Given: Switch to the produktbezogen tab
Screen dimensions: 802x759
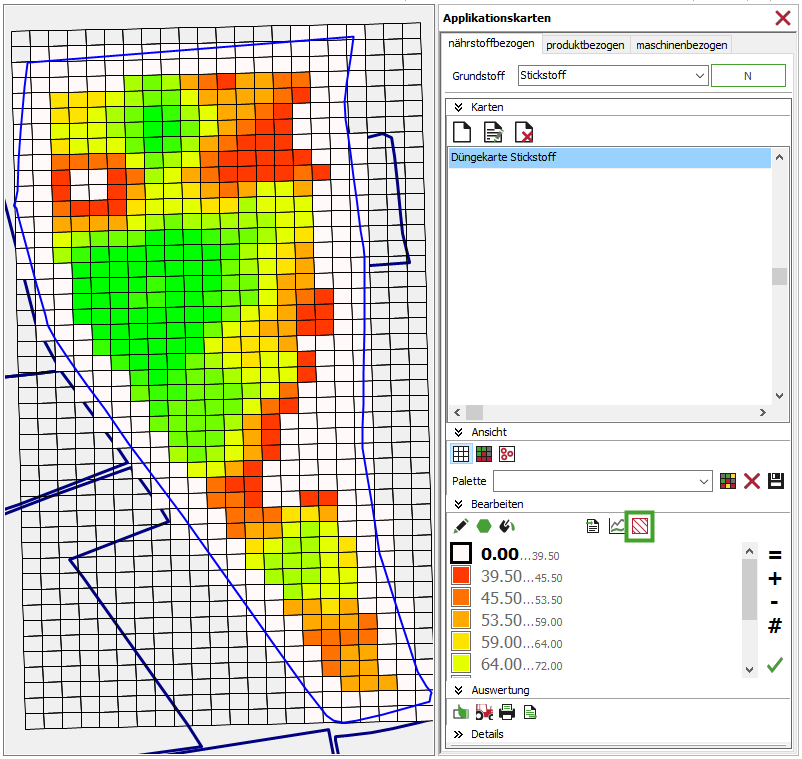Looking at the screenshot, I should (585, 45).
